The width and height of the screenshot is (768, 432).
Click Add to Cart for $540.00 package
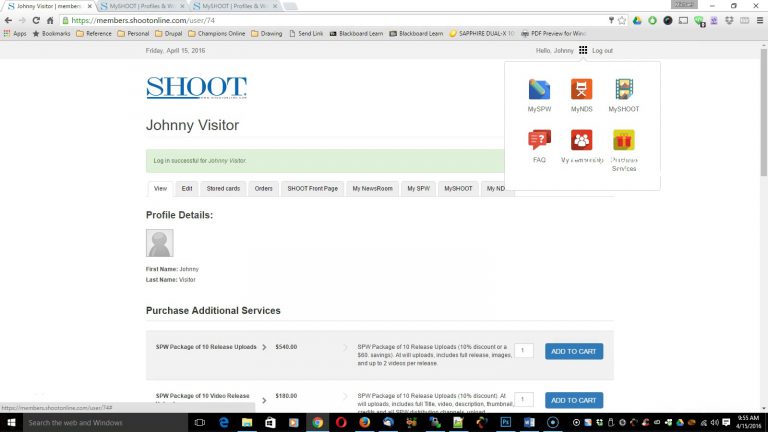tap(574, 351)
